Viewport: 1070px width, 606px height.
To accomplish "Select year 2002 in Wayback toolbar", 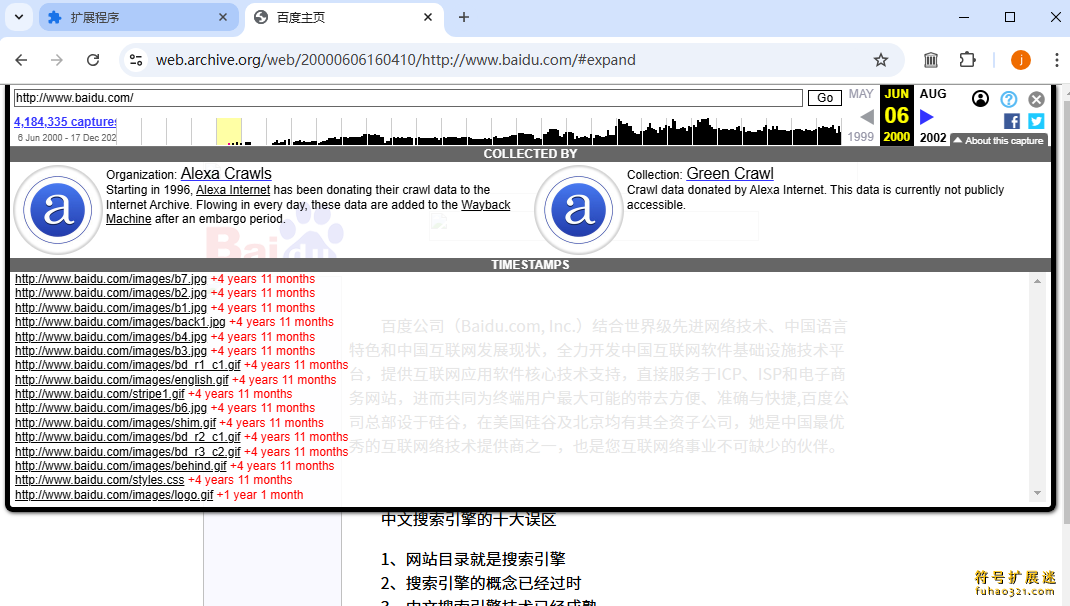I will (x=933, y=137).
